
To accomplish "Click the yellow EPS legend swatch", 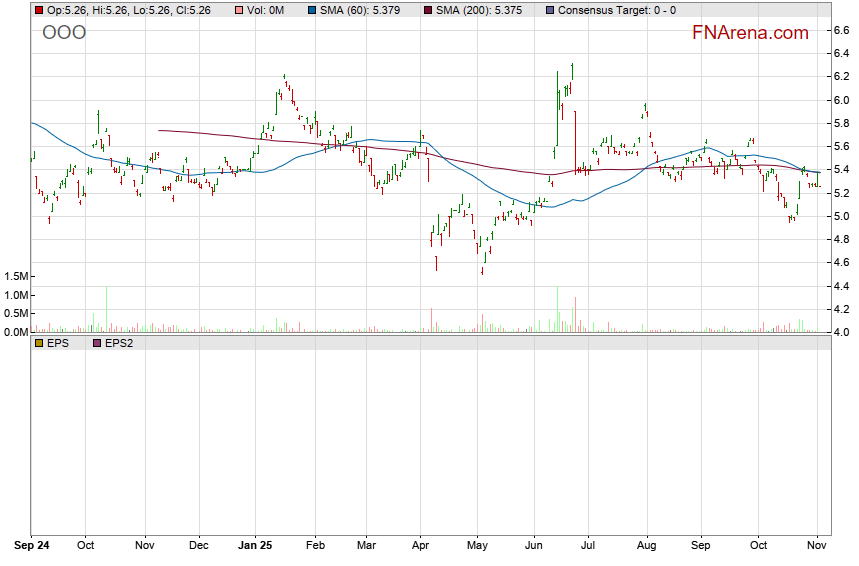I will (38, 343).
